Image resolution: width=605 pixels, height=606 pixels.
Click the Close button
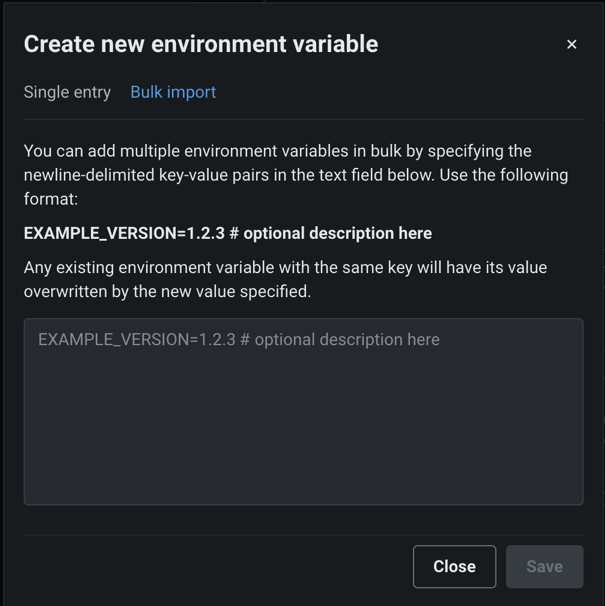pos(454,566)
